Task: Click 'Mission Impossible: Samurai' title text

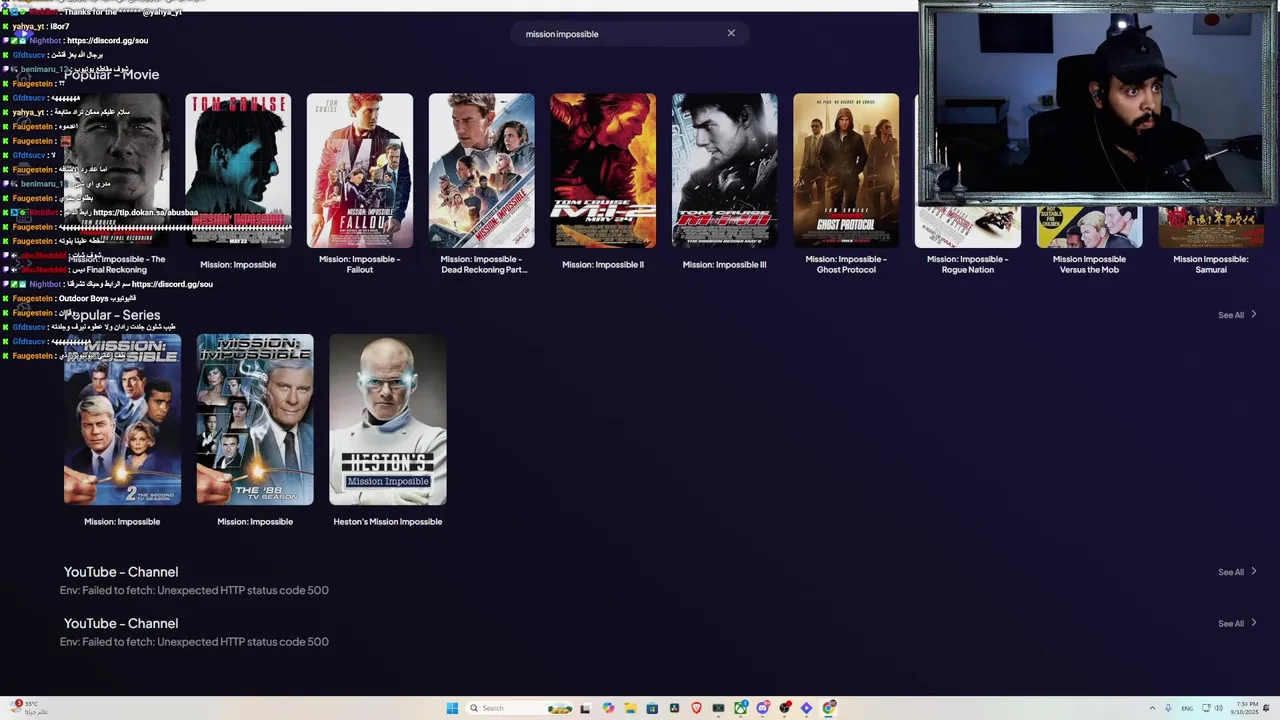Action: pos(1211,264)
